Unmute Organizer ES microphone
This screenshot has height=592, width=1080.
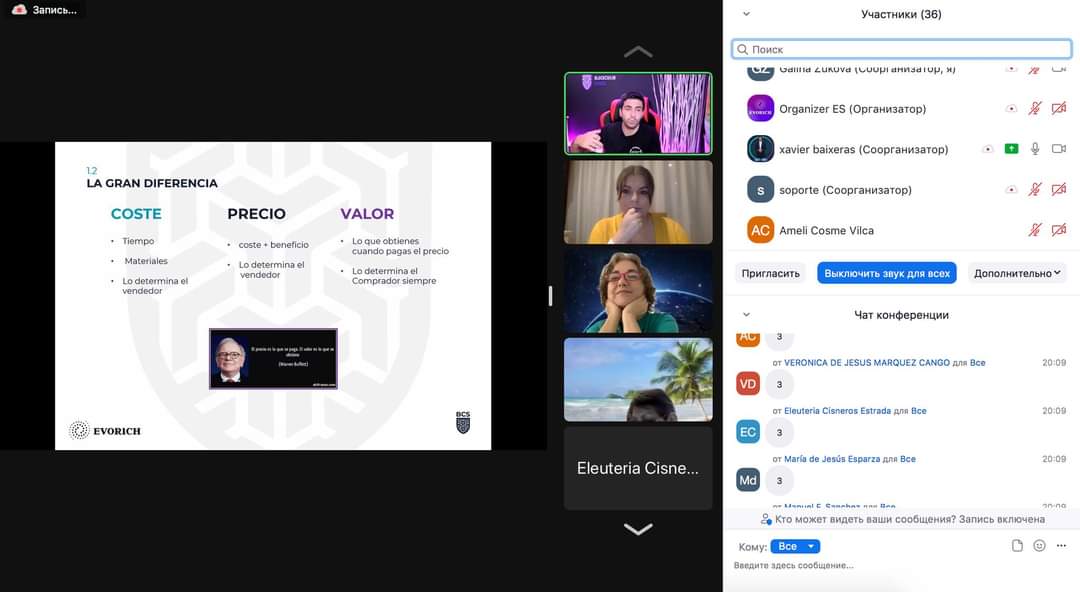[1035, 108]
